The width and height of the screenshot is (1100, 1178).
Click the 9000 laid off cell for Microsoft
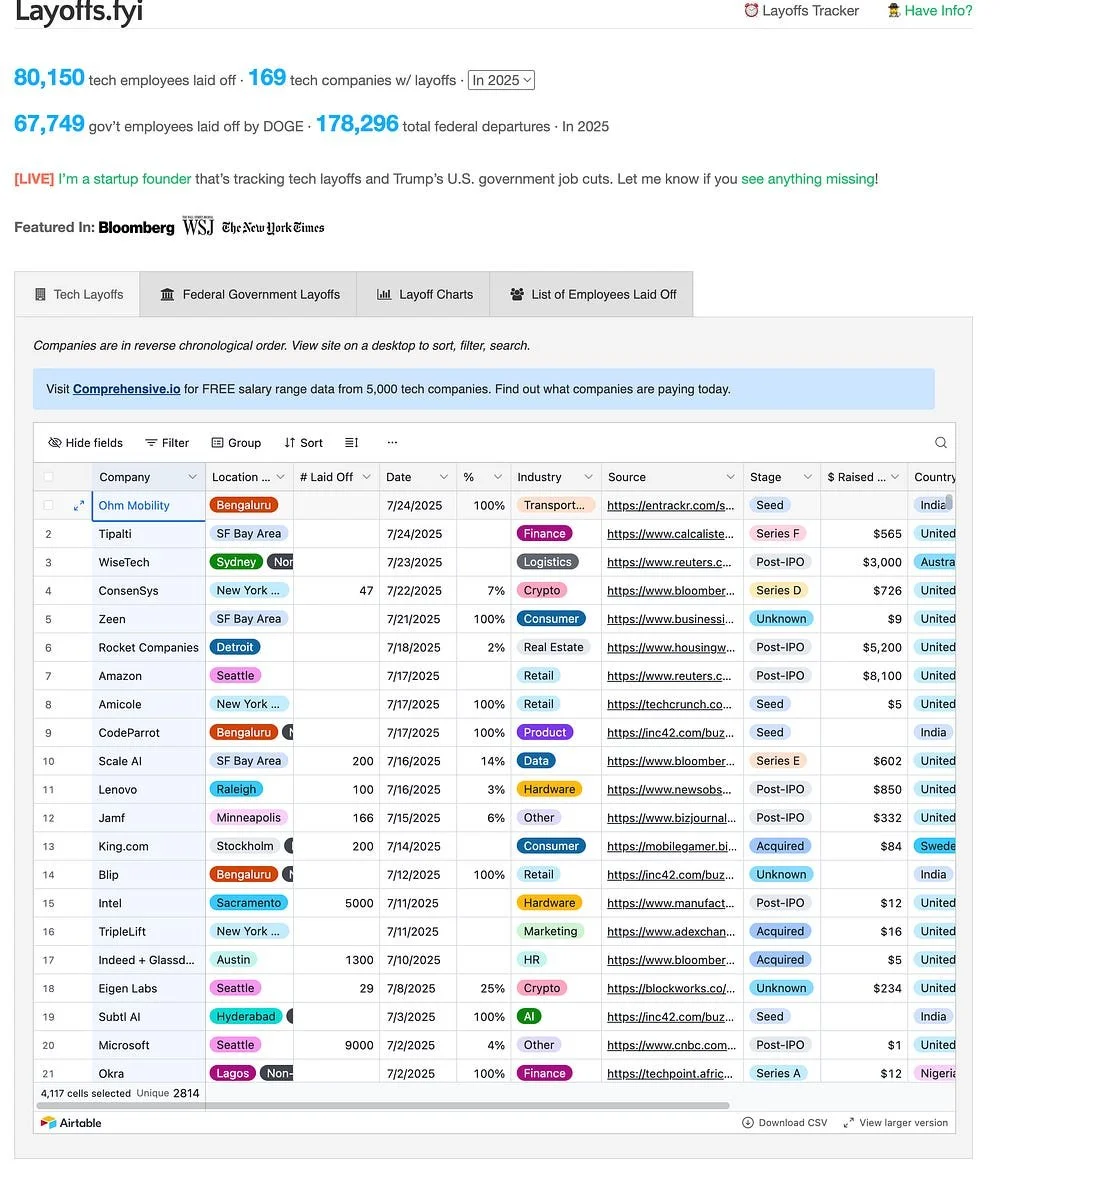point(336,1045)
